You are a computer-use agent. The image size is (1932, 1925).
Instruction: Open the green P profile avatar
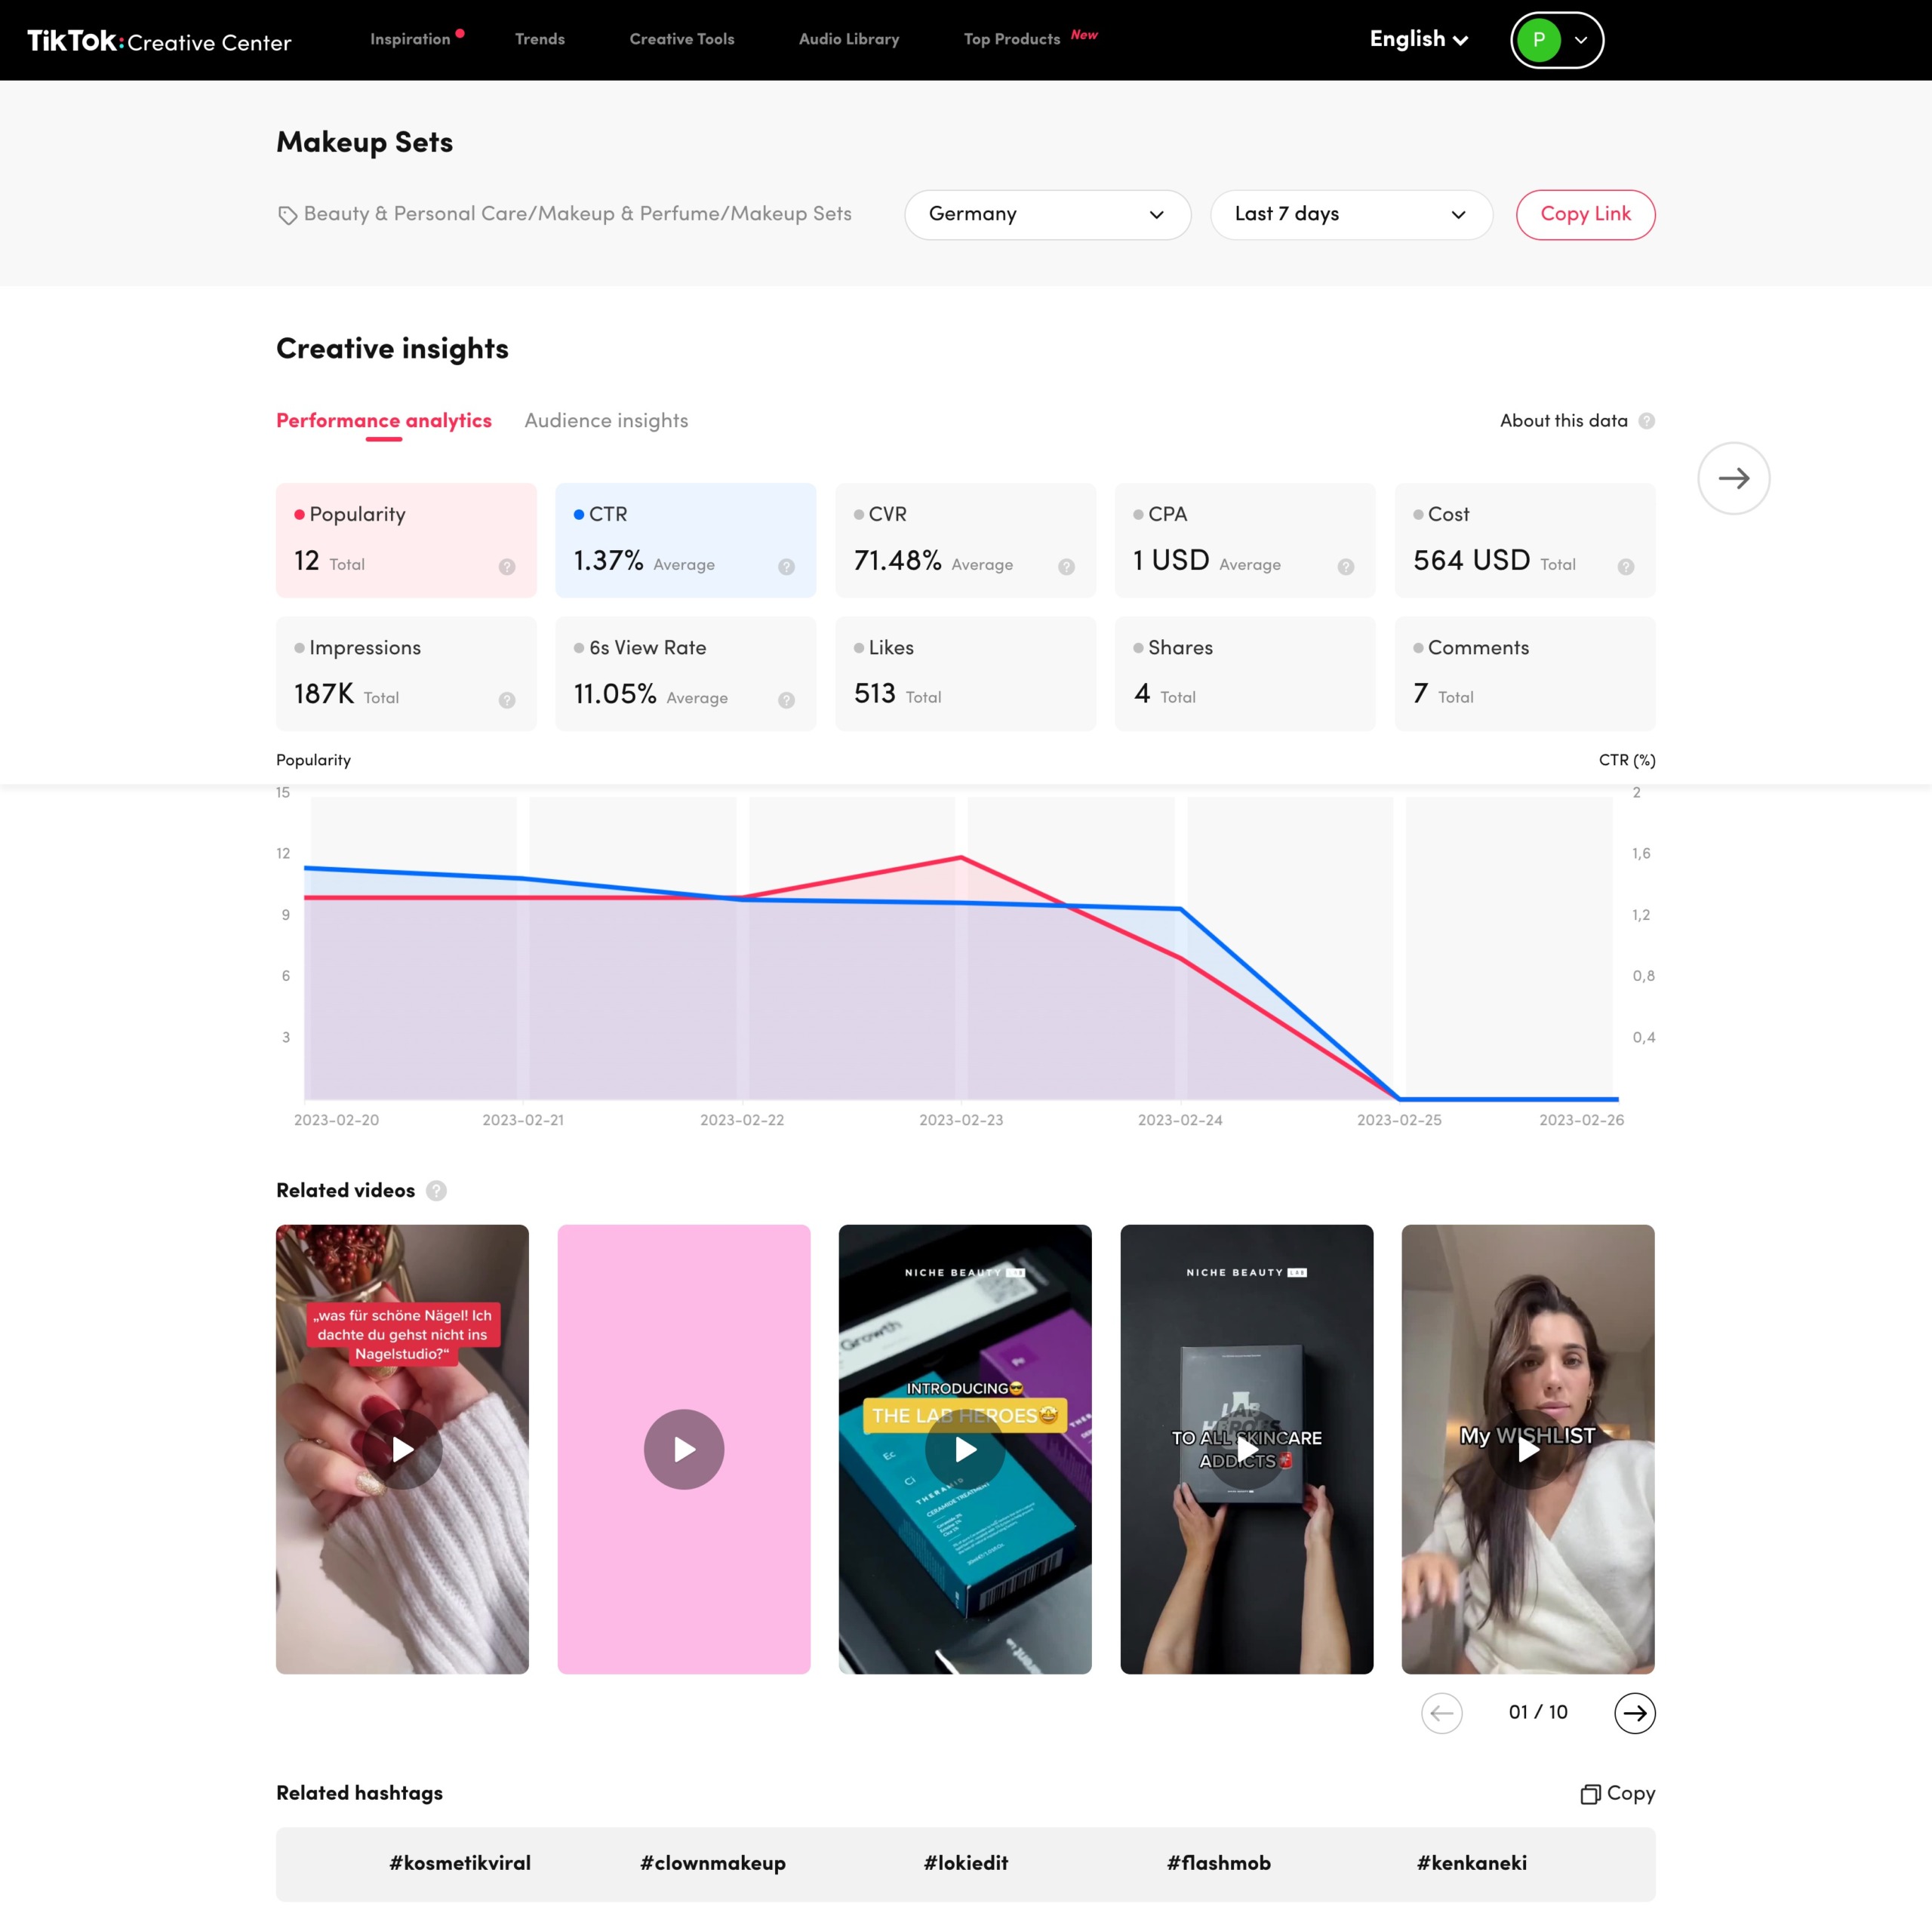coord(1538,40)
